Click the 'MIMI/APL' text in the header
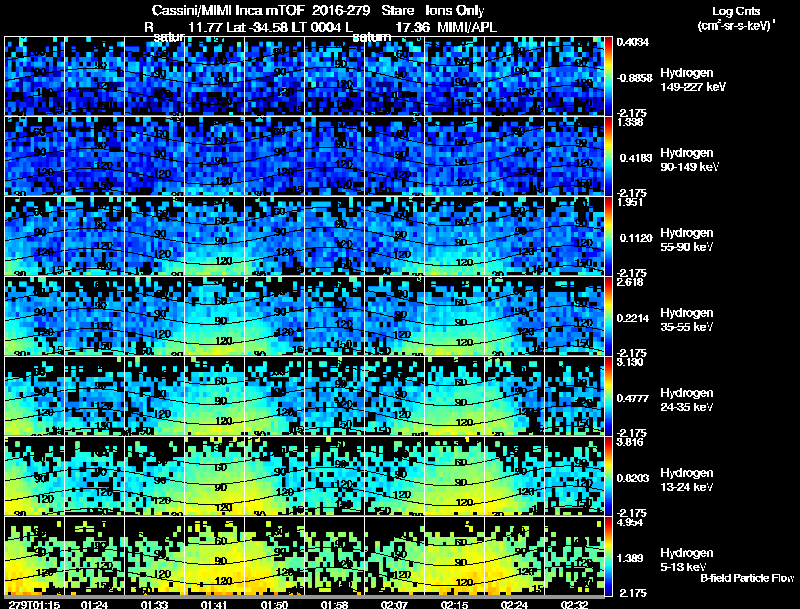The image size is (800, 609). click(467, 27)
